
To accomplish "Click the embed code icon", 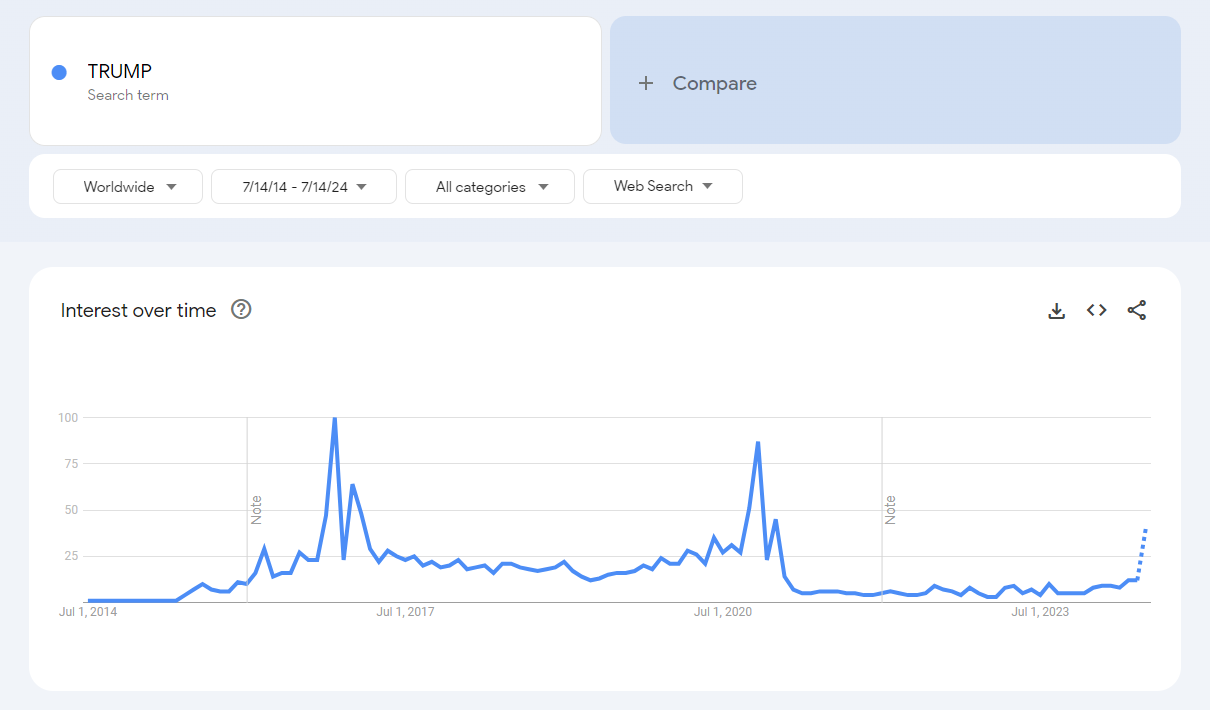I will (1097, 310).
